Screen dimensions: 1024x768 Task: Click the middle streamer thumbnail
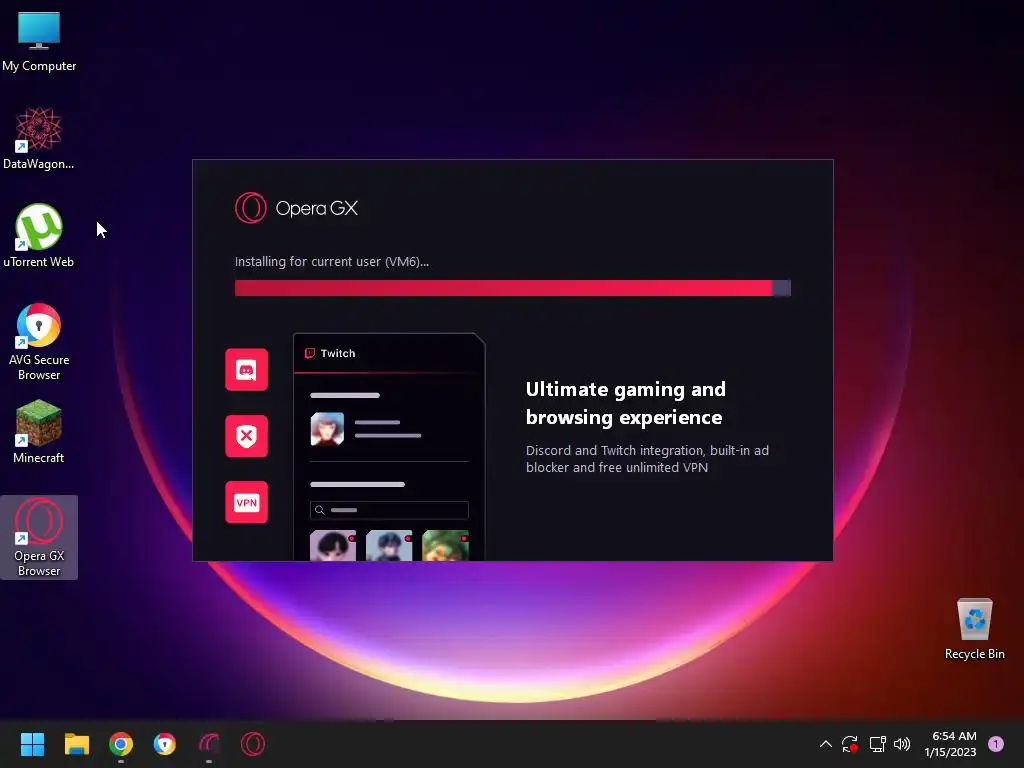[389, 546]
